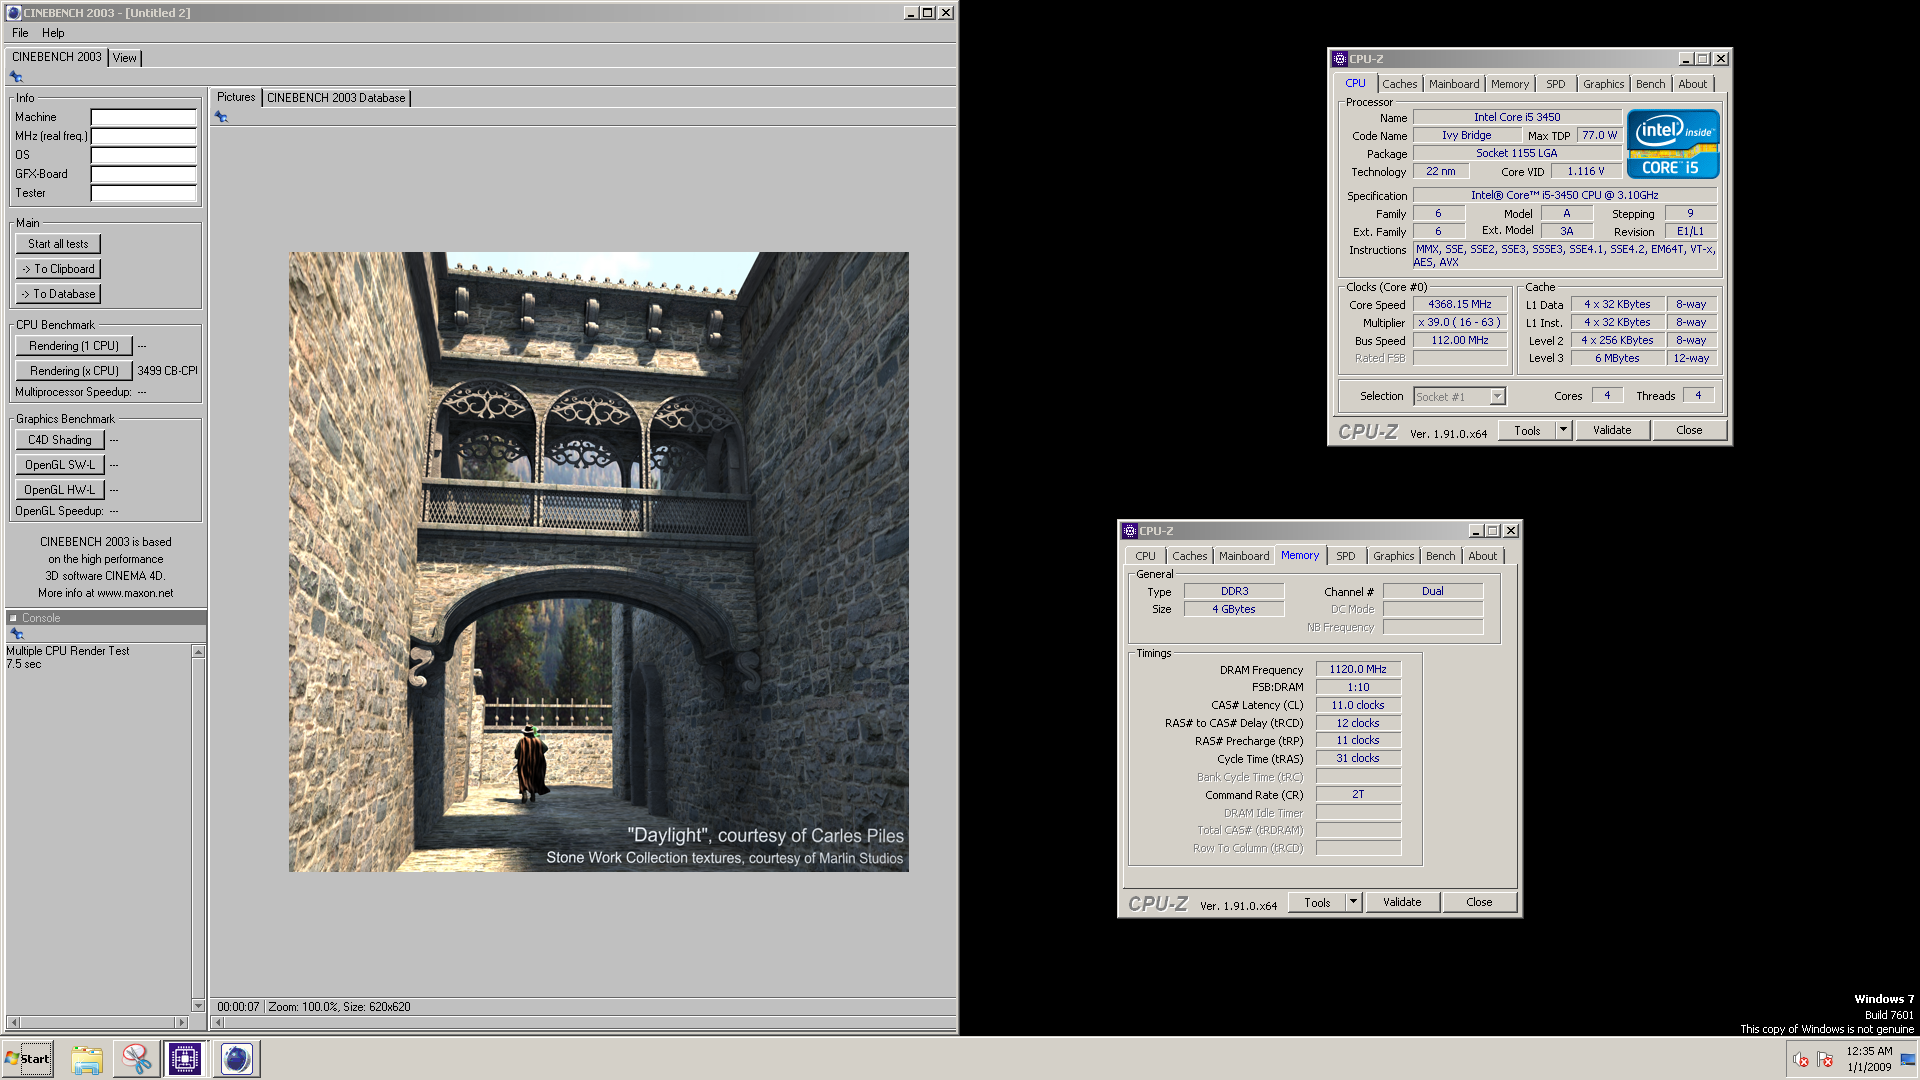Switch to CINEBENCH taskbar icon

237,1059
